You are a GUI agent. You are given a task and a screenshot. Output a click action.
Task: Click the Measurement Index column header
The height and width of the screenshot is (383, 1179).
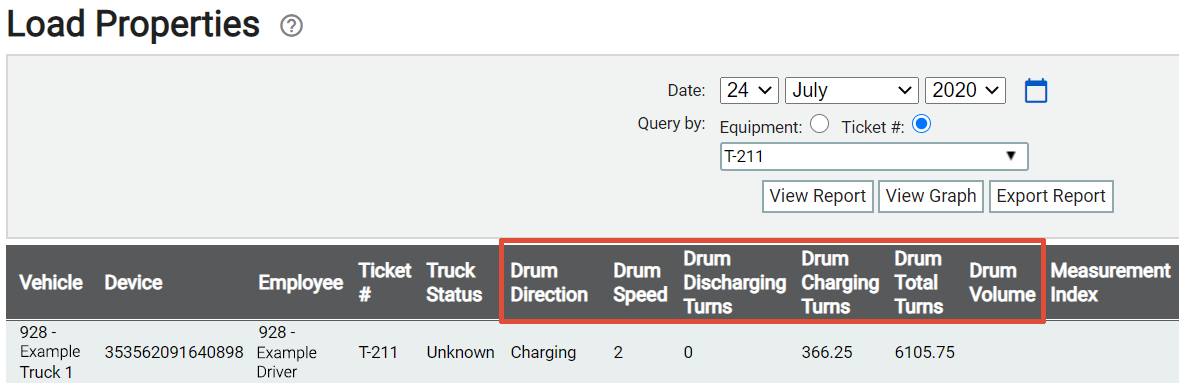(x=1111, y=282)
